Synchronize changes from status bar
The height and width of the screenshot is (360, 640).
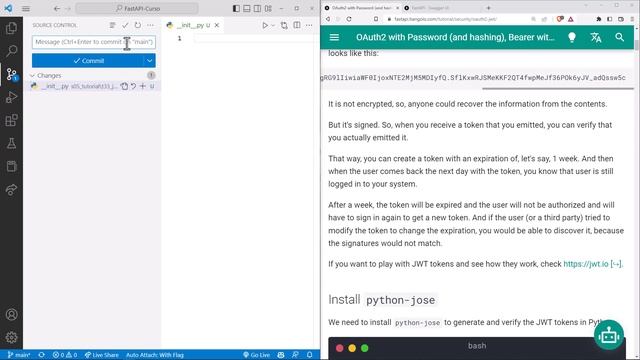pos(41,355)
